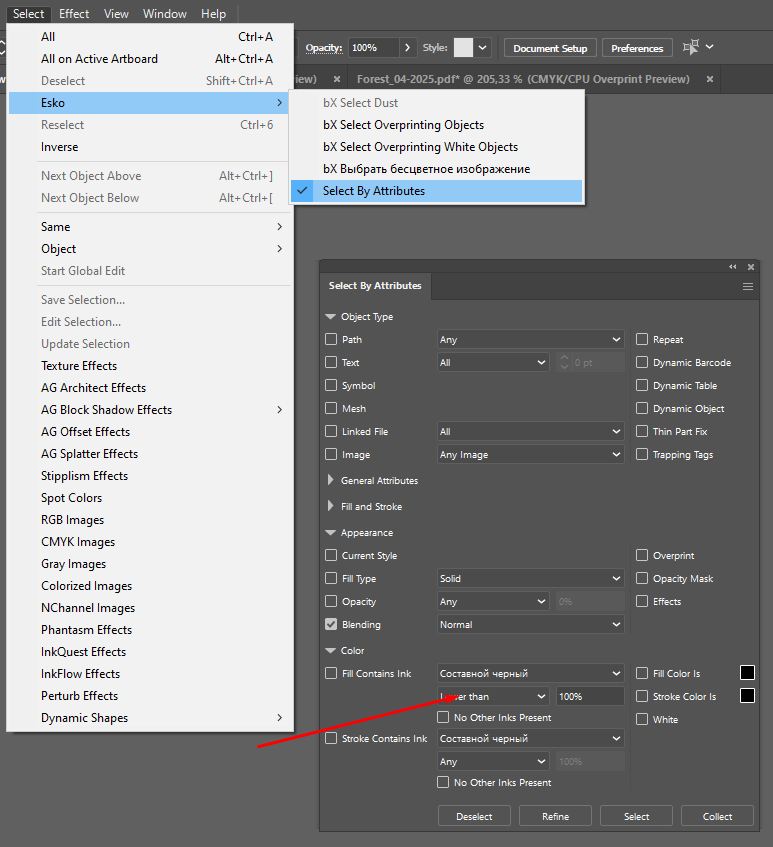This screenshot has width=773, height=847.
Task: Click the Stroke Color Is black swatch
Action: coord(747,696)
